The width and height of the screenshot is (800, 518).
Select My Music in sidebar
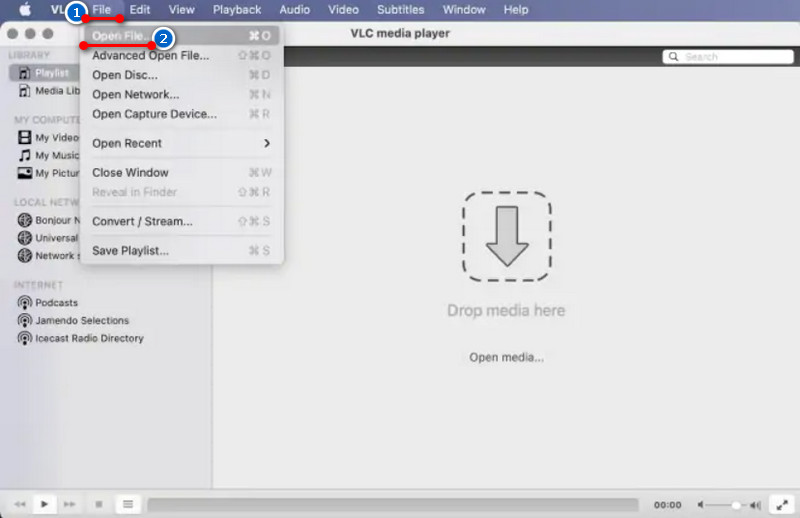coord(49,155)
